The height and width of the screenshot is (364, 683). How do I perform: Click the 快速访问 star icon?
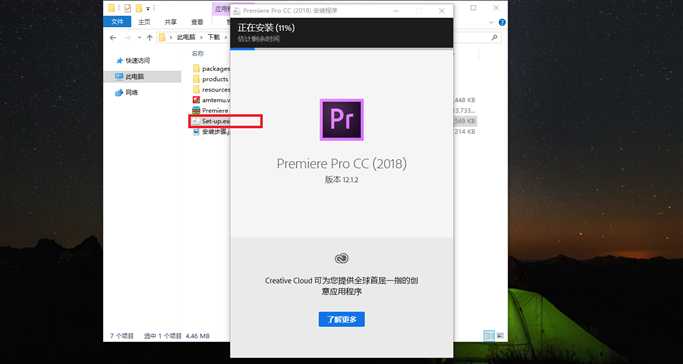coord(119,61)
